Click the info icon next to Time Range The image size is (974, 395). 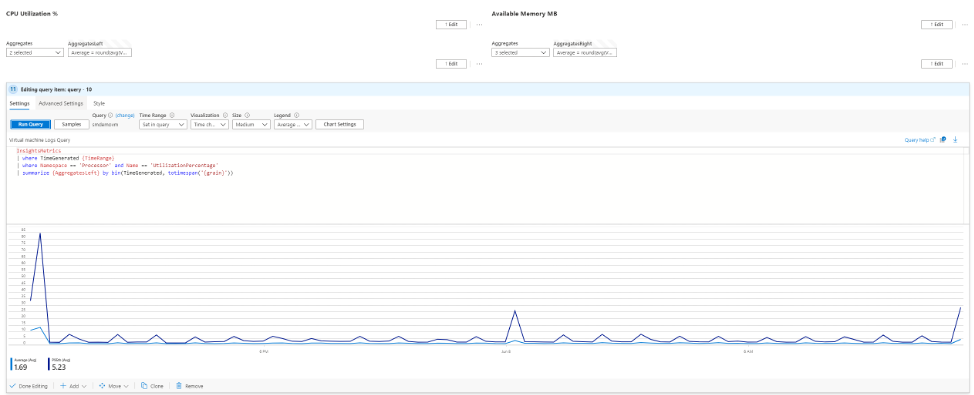[x=172, y=115]
